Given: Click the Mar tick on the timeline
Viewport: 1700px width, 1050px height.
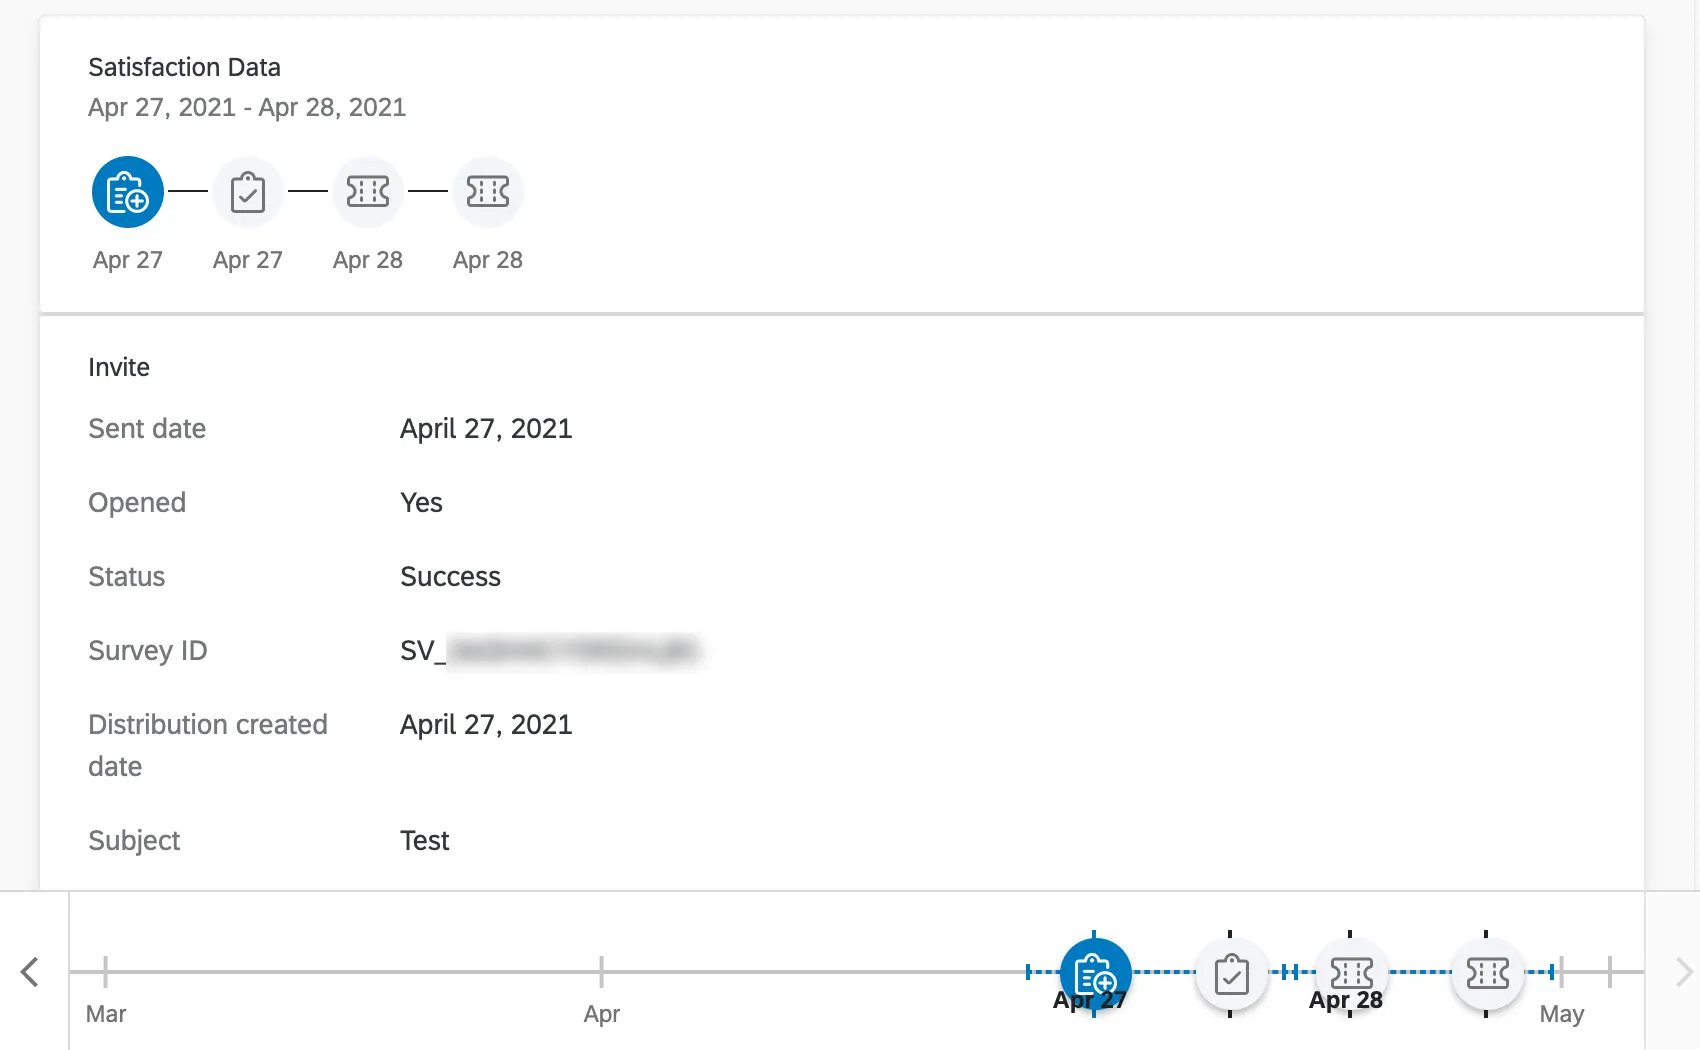Looking at the screenshot, I should pyautogui.click(x=105, y=972).
